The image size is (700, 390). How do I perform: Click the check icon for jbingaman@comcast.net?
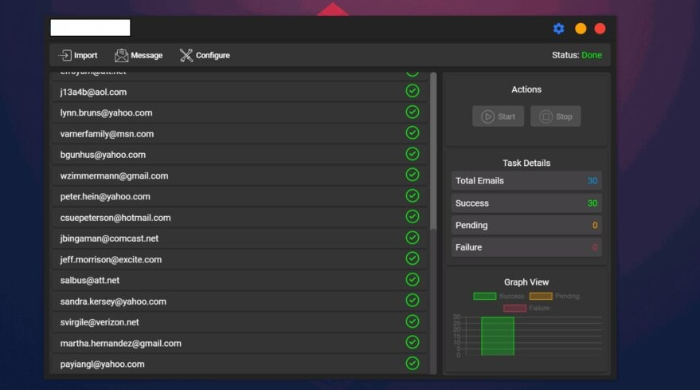(412, 238)
